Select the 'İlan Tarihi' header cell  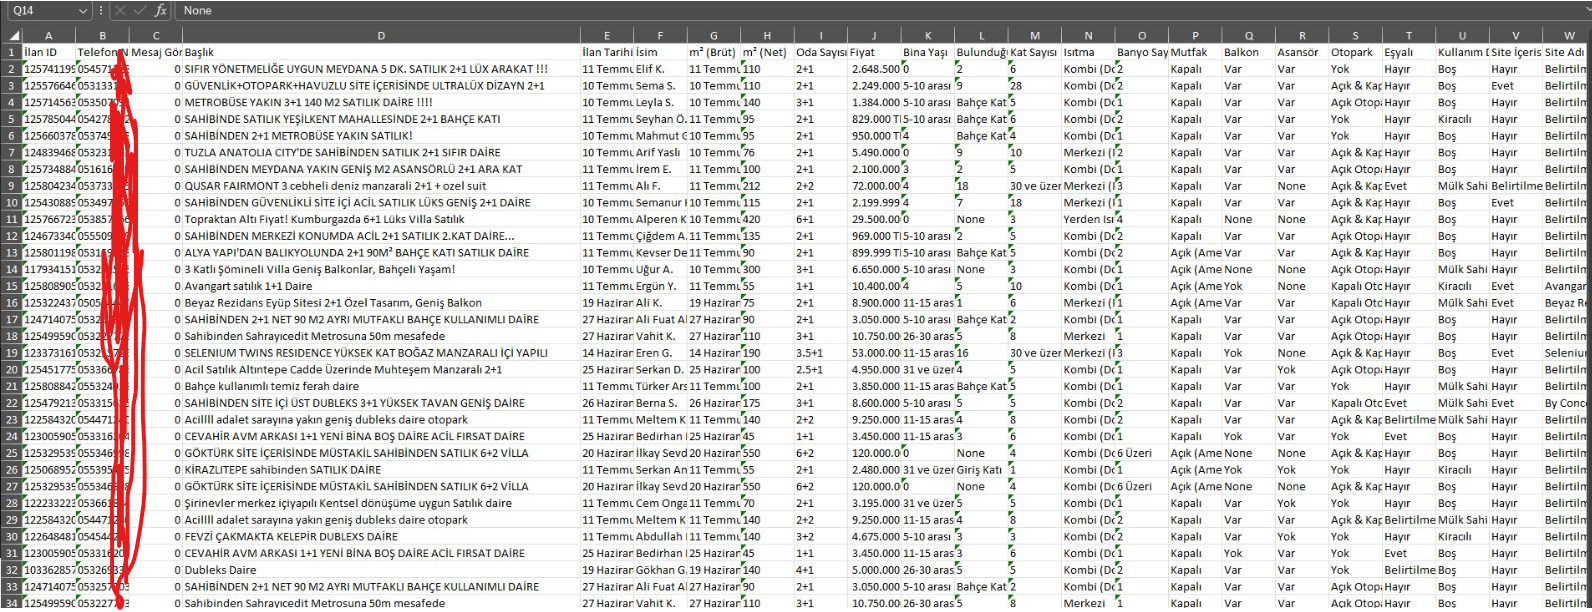click(x=607, y=52)
